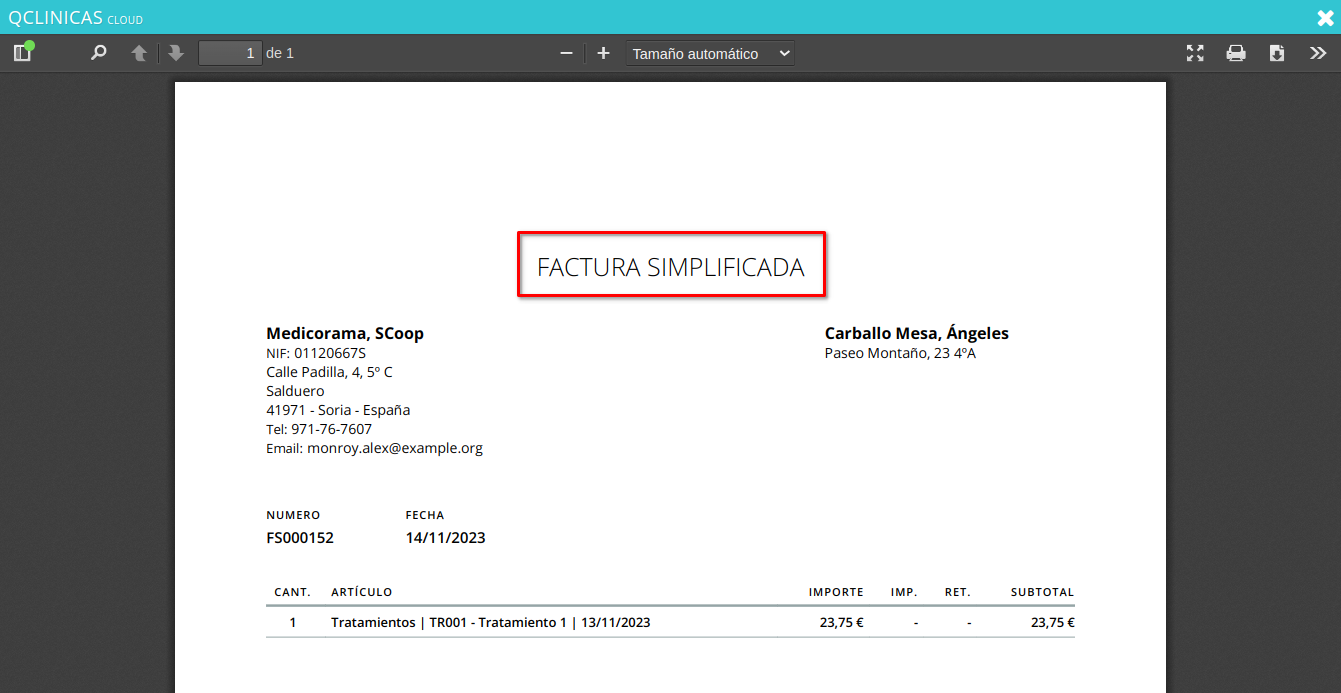The image size is (1341, 693).
Task: Print the invoice document
Action: pyautogui.click(x=1236, y=53)
